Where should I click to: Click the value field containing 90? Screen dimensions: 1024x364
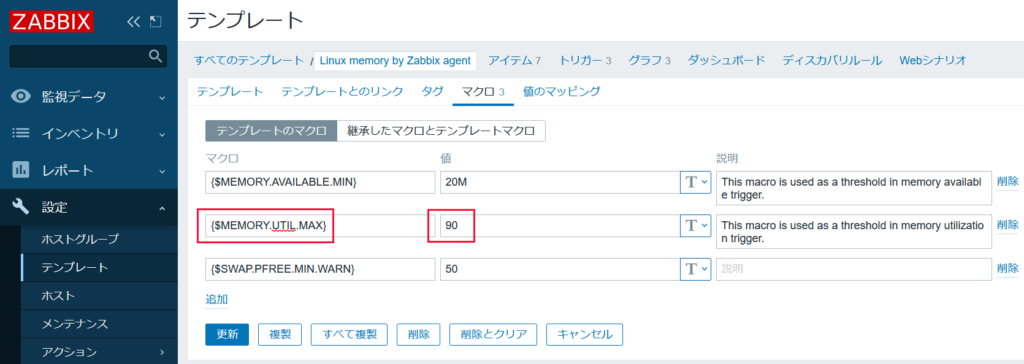tap(560, 225)
